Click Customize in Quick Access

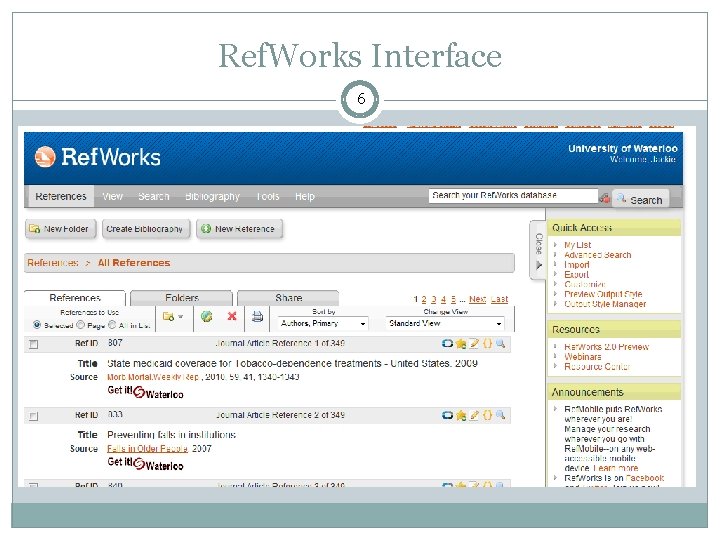pyautogui.click(x=585, y=284)
